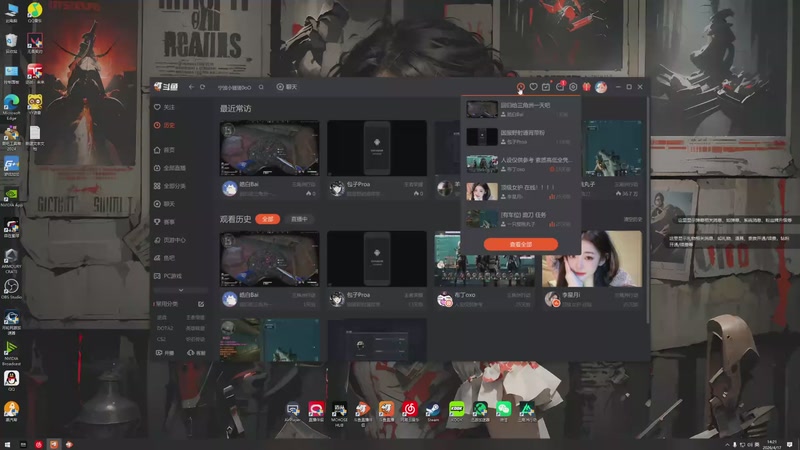Open ARMOURY CRATE desktop shortcut
This screenshot has height=450, width=800.
pyautogui.click(x=11, y=261)
